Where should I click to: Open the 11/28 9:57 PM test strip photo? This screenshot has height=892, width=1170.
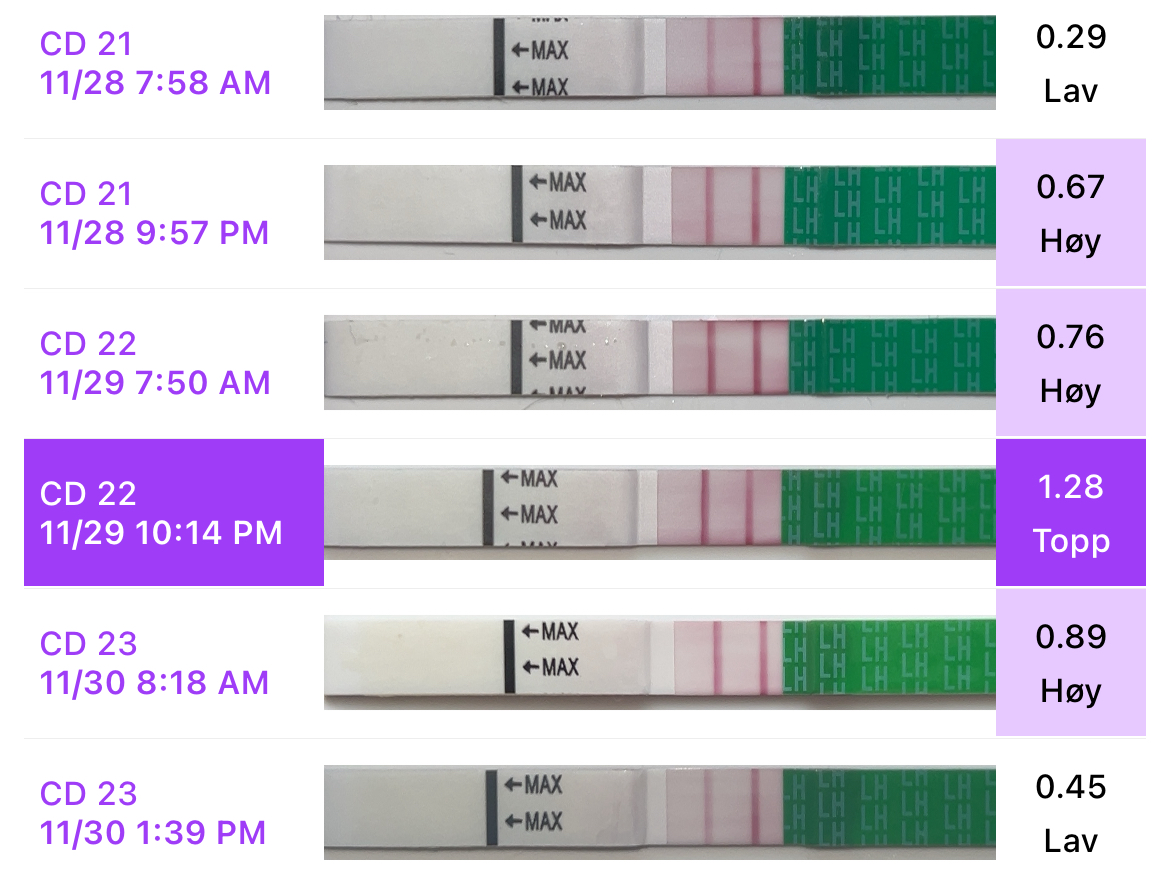pos(659,212)
